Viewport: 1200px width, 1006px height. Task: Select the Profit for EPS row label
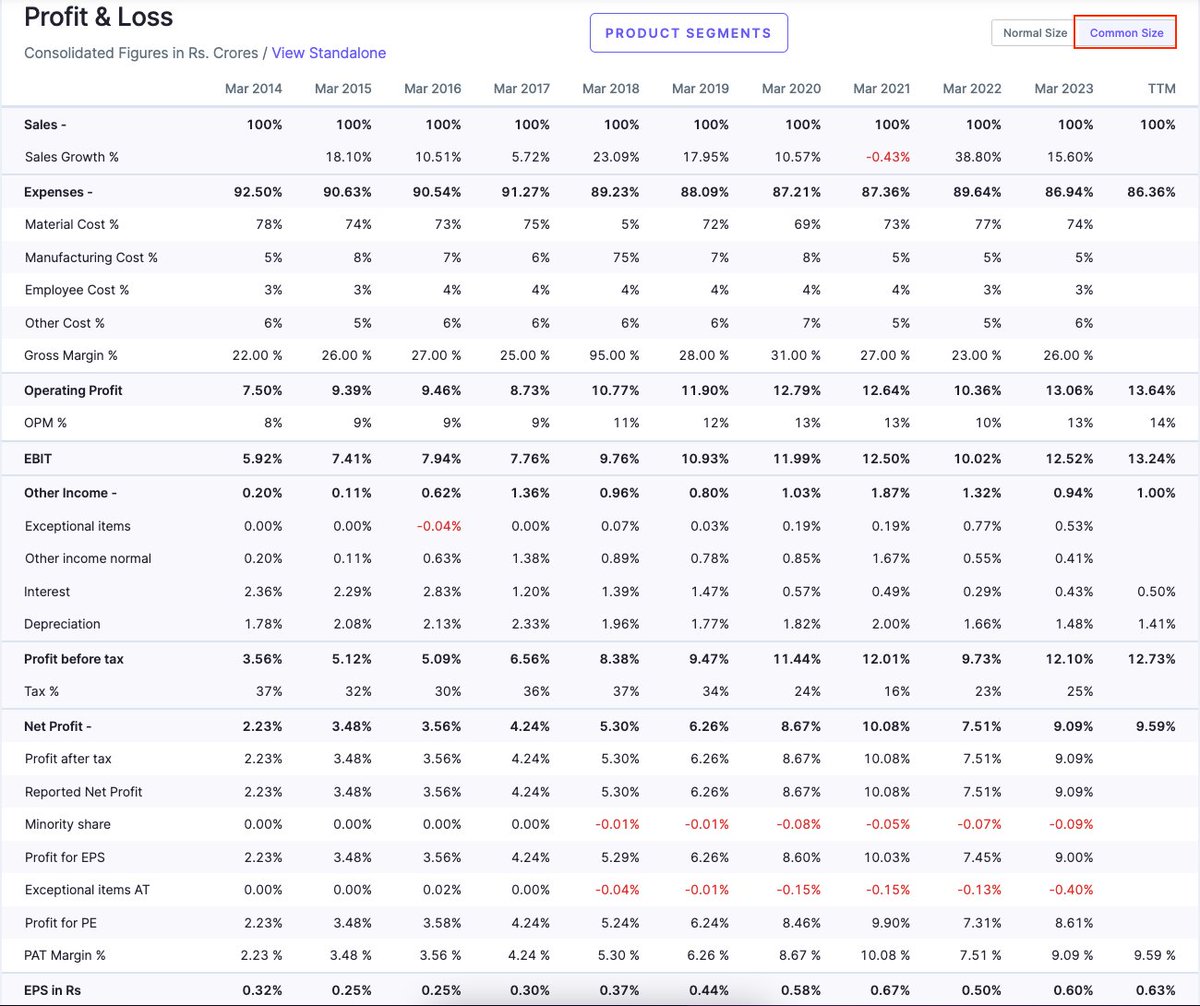coord(65,857)
